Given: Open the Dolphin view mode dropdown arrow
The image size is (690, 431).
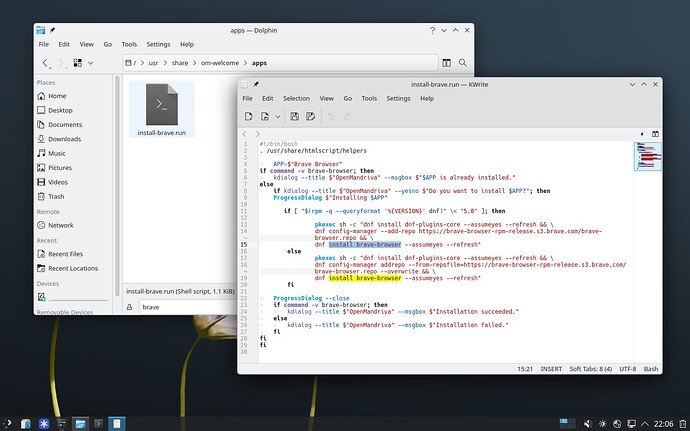Looking at the screenshot, I should (90, 63).
